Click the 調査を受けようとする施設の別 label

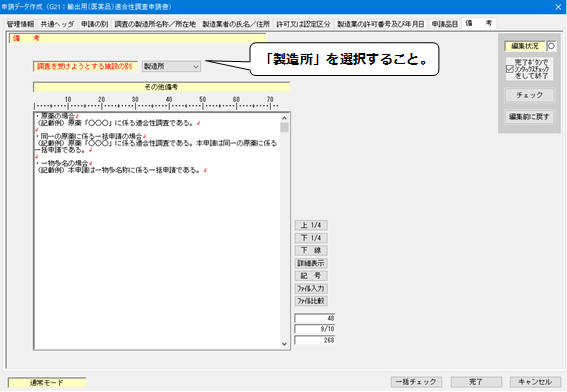[x=85, y=66]
